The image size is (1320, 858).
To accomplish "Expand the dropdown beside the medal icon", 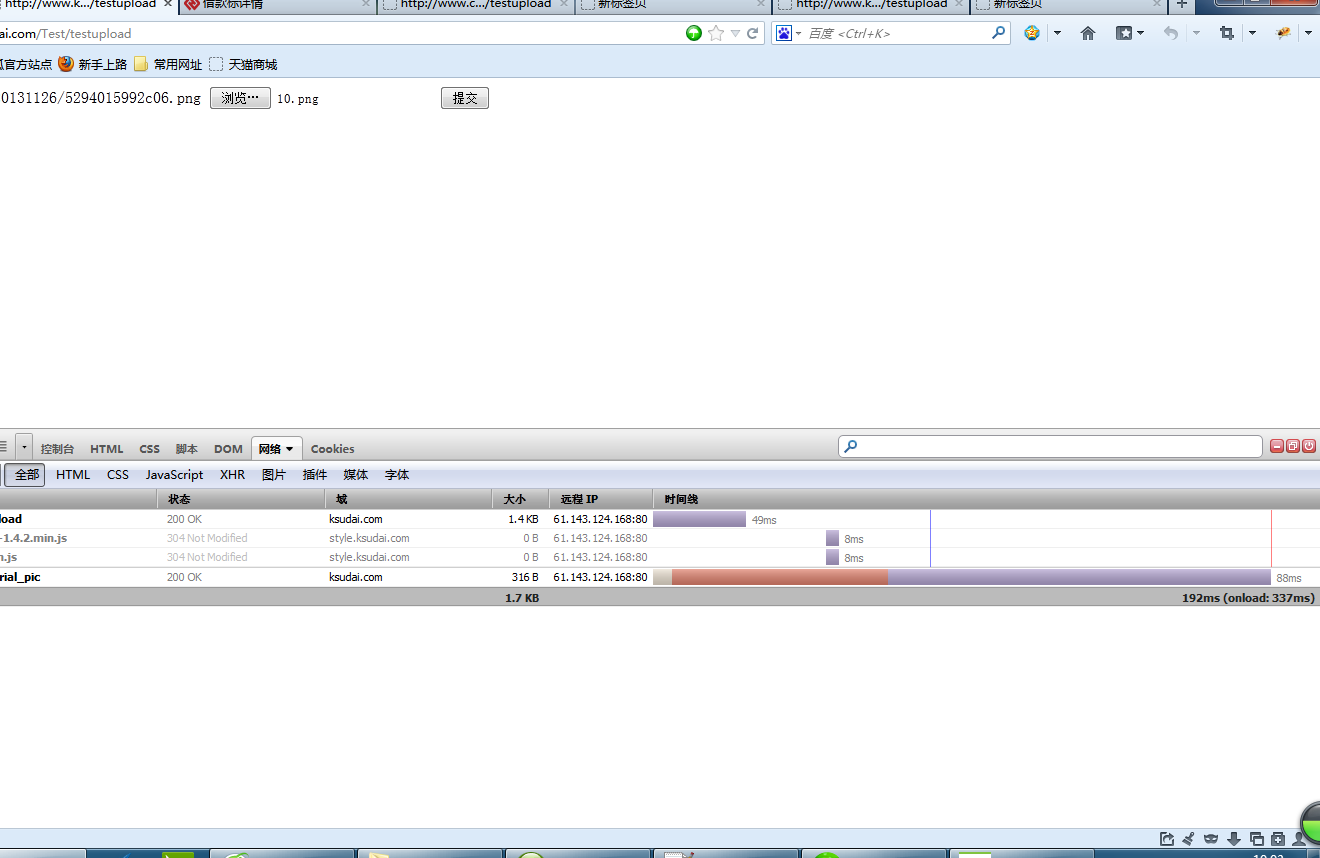I will point(1056,33).
